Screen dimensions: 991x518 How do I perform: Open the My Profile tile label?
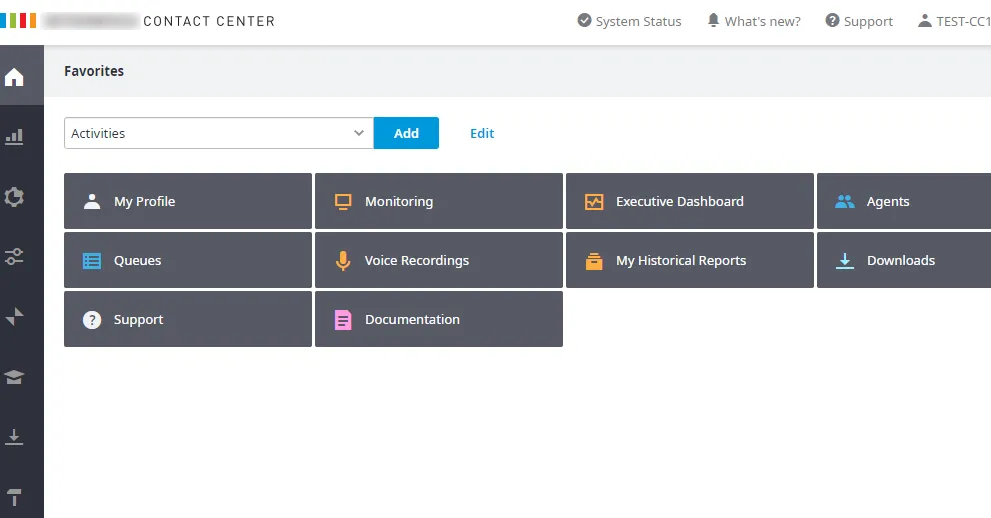(x=145, y=202)
